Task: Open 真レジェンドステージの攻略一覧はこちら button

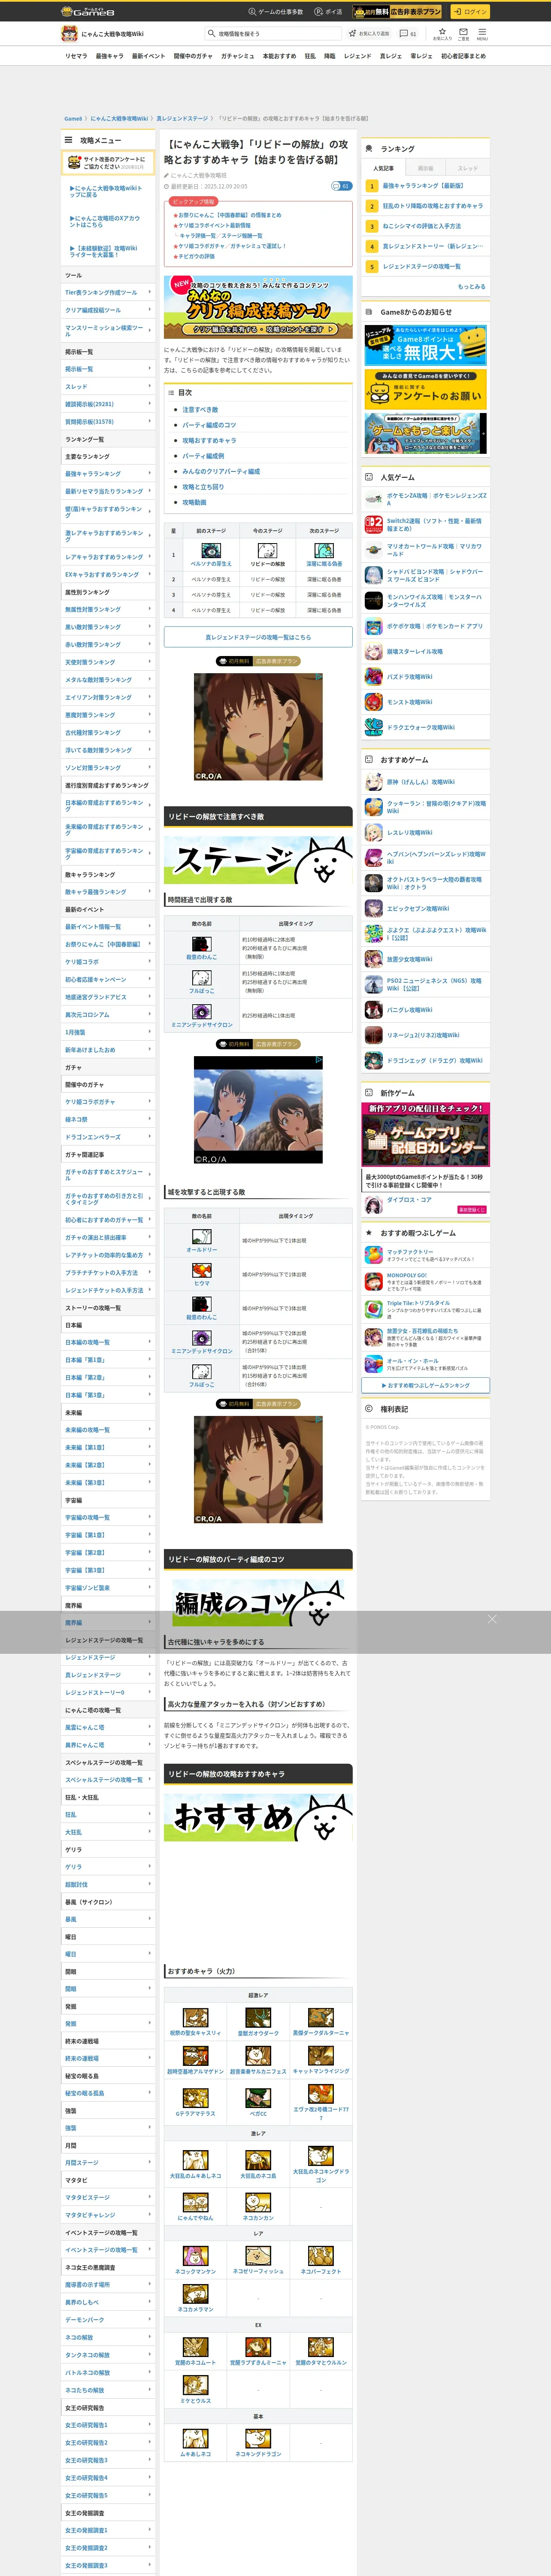Action: tap(258, 637)
